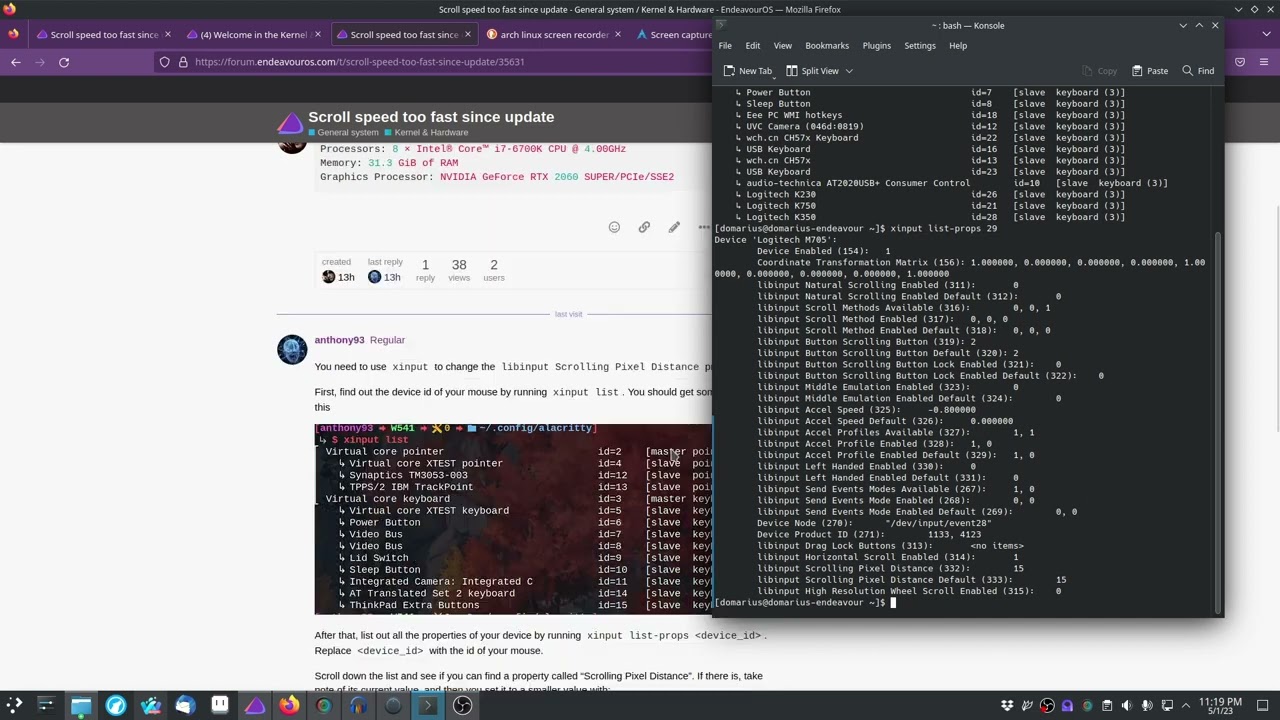Screen dimensions: 1280x720
Task: Open the Konsole Bookmarks menu
Action: coord(827,46)
